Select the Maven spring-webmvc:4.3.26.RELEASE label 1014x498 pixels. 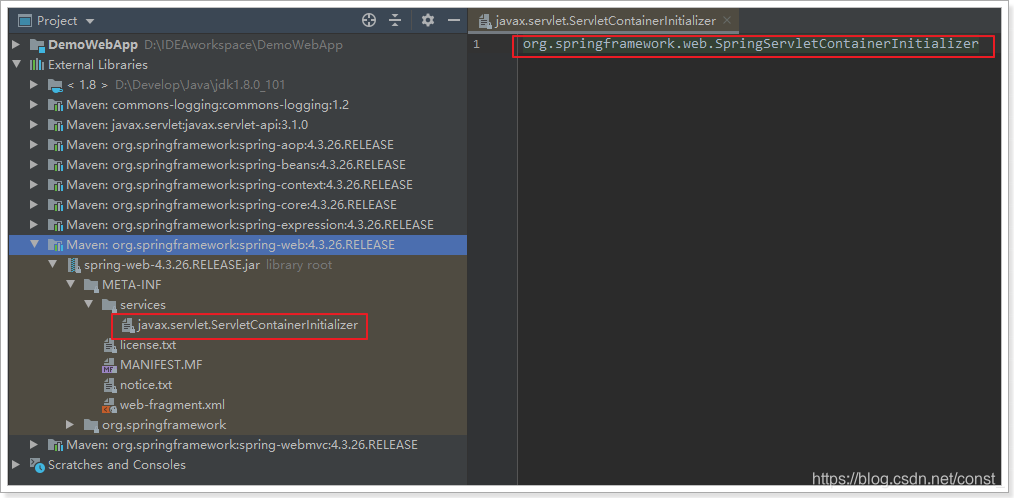coord(242,445)
